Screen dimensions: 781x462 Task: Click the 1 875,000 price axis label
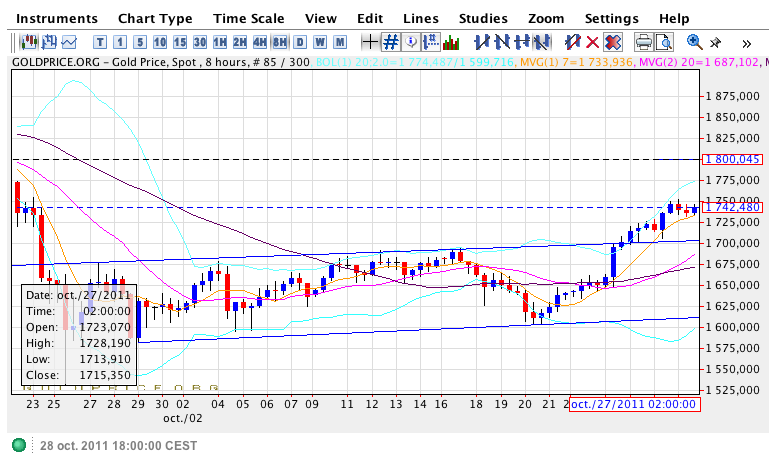732,96
